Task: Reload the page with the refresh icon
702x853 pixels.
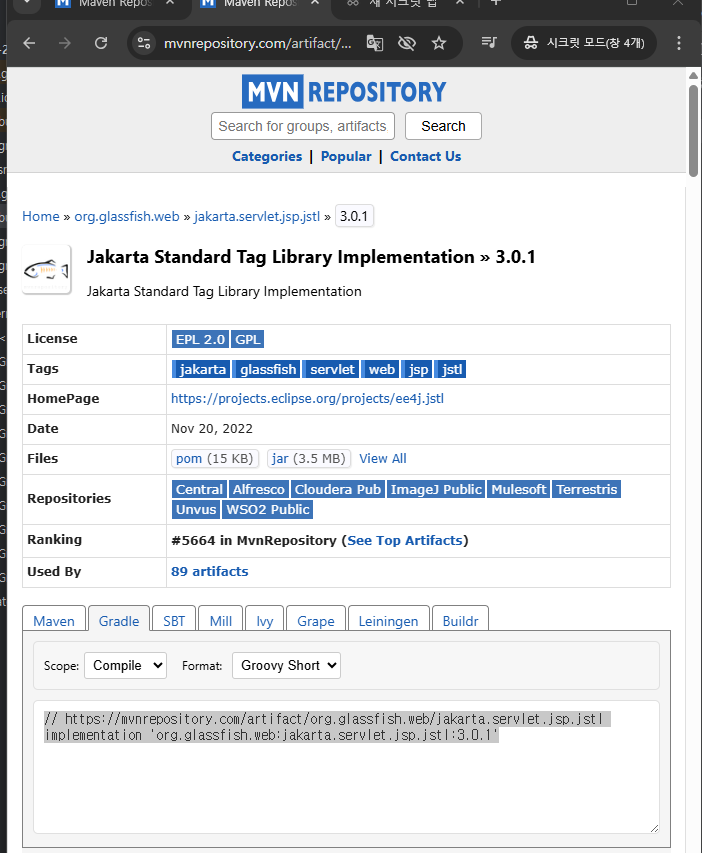Action: tap(101, 43)
